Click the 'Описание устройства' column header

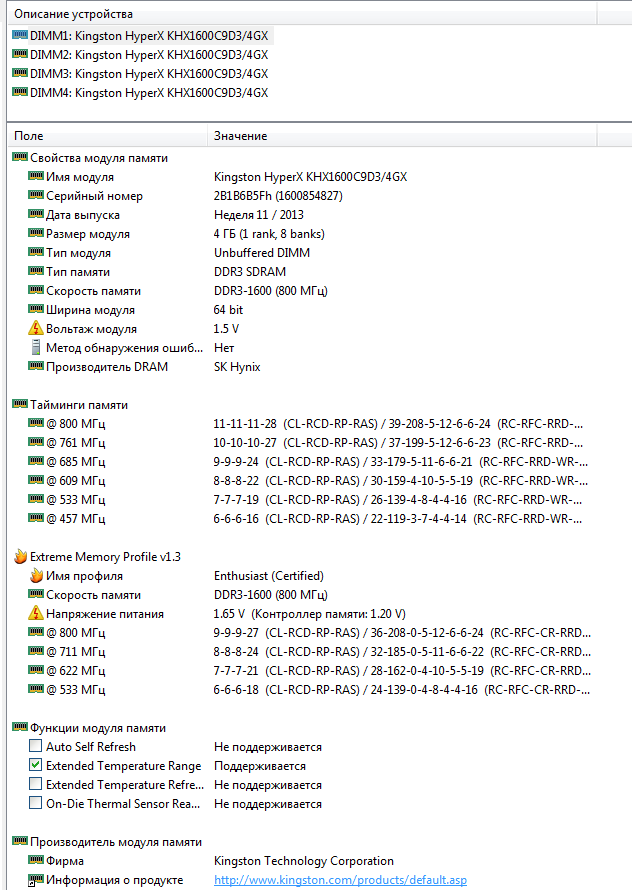coord(302,14)
